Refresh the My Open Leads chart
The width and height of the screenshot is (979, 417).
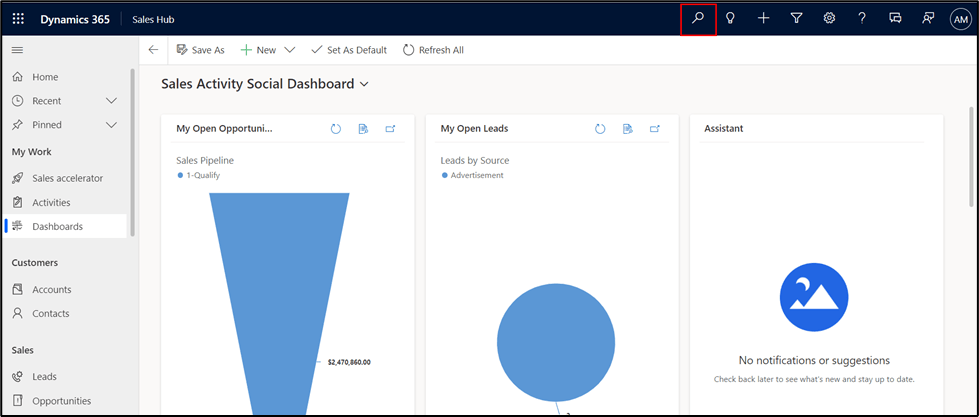(x=600, y=129)
